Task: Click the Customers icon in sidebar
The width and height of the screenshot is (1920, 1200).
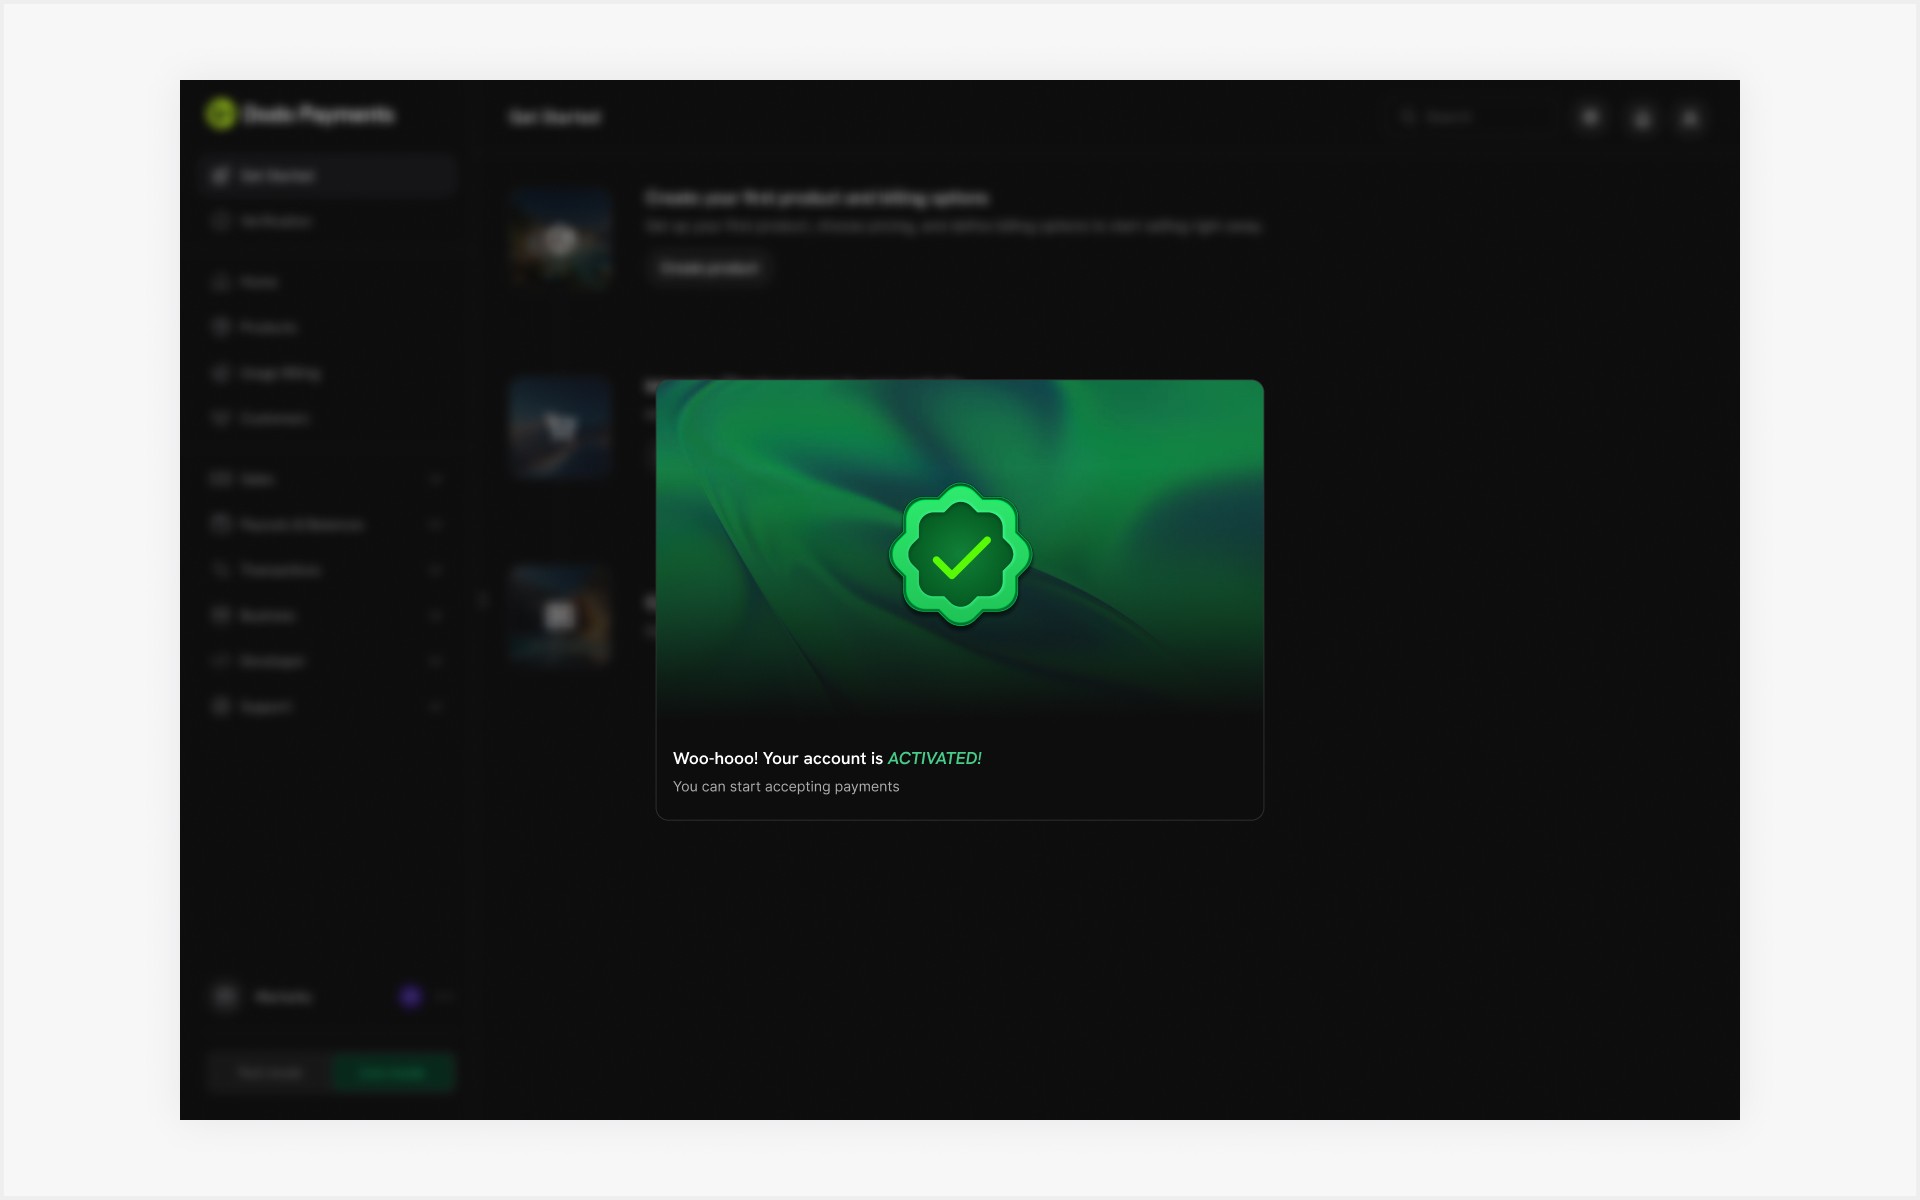Action: coord(221,418)
